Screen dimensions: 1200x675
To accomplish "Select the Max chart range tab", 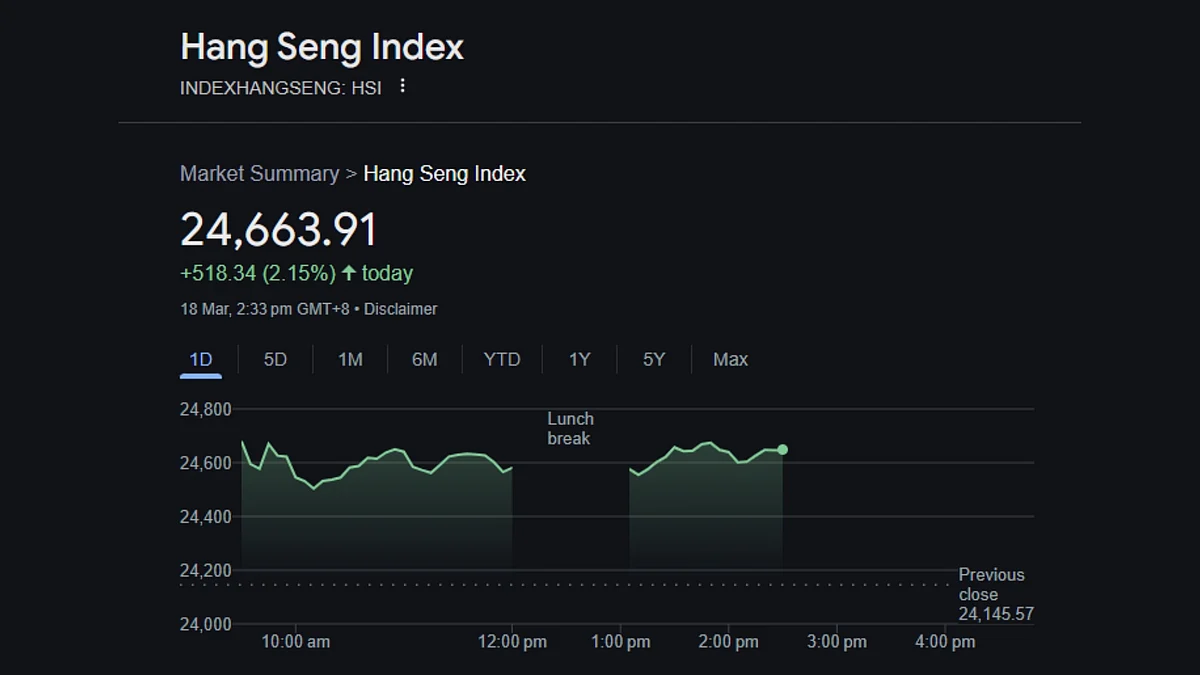I will (730, 359).
